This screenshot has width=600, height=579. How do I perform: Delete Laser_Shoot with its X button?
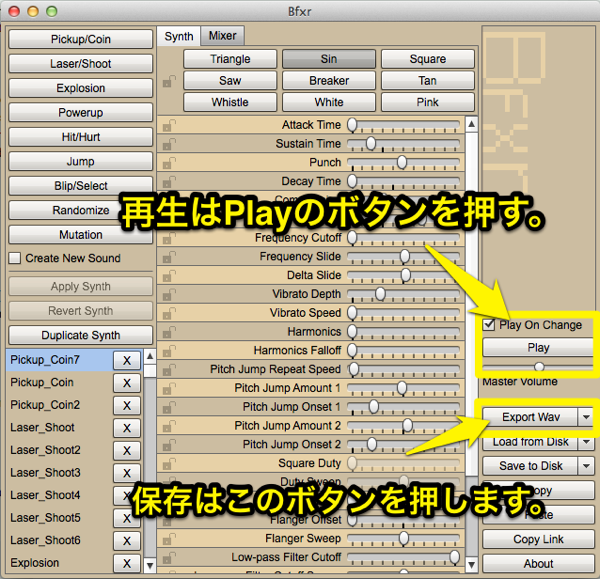[x=127, y=428]
